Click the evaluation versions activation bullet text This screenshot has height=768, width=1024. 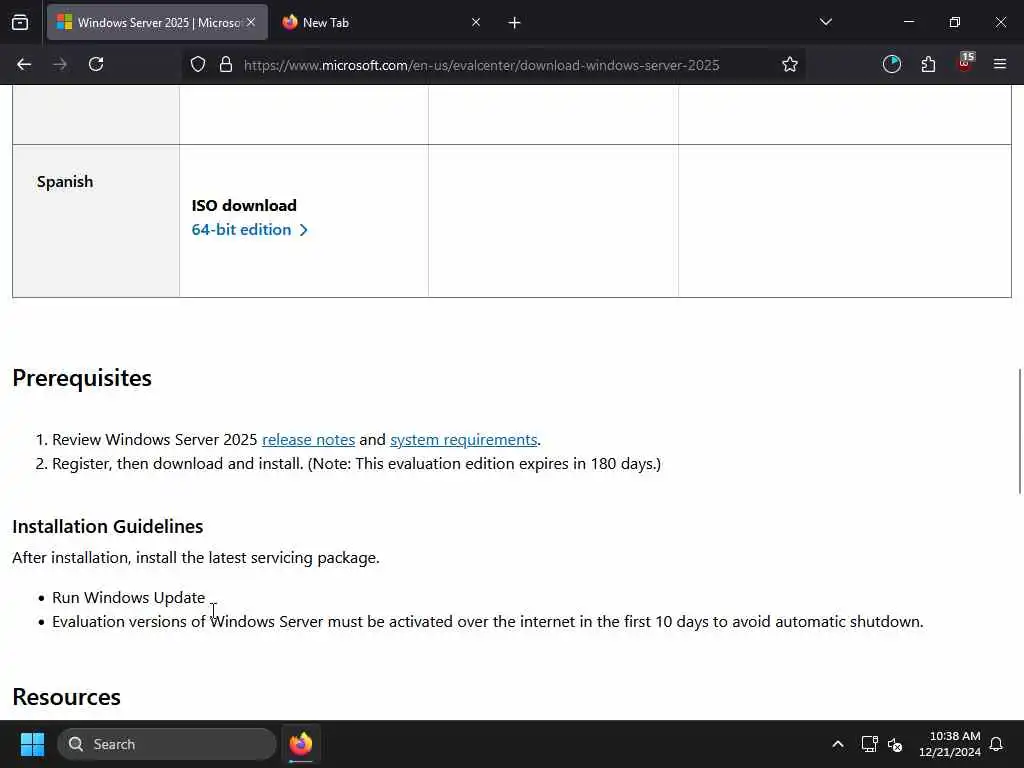click(x=488, y=622)
